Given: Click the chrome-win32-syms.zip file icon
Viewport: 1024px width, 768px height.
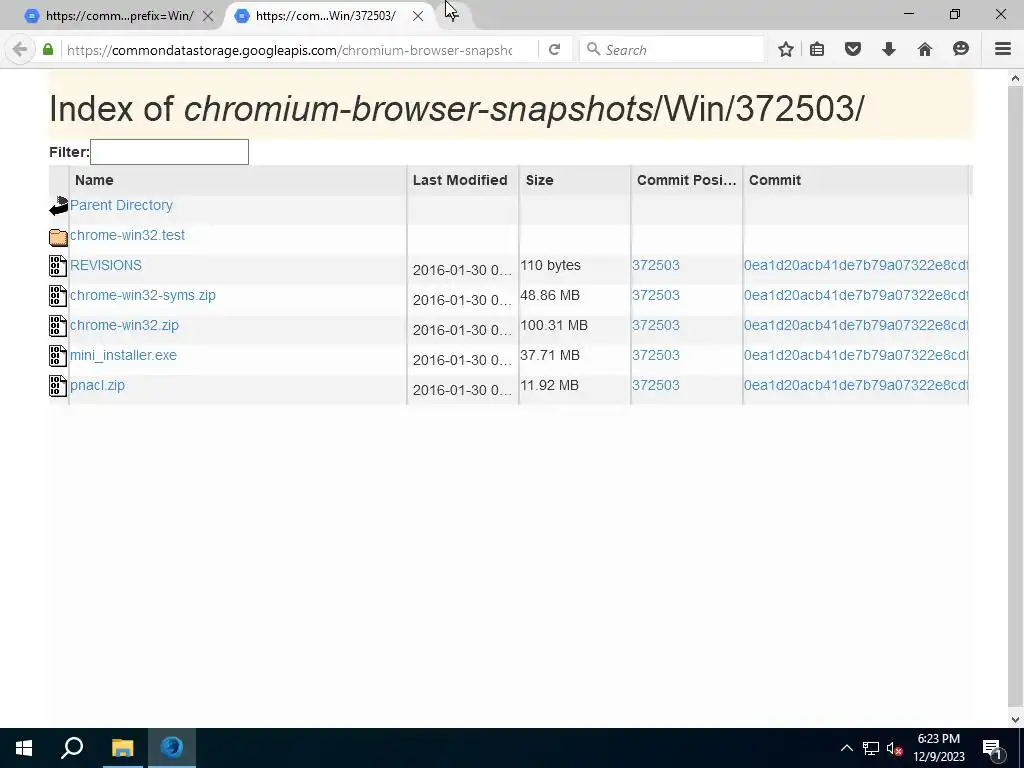Looking at the screenshot, I should pyautogui.click(x=58, y=296).
